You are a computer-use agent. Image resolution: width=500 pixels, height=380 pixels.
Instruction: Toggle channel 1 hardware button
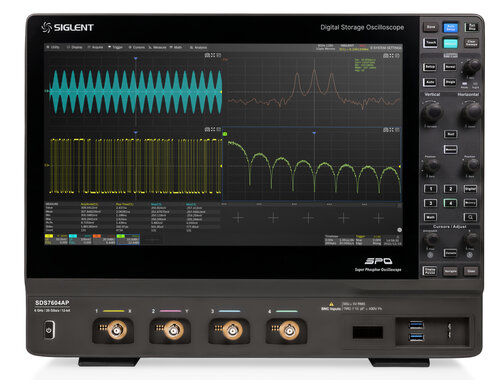[430, 189]
